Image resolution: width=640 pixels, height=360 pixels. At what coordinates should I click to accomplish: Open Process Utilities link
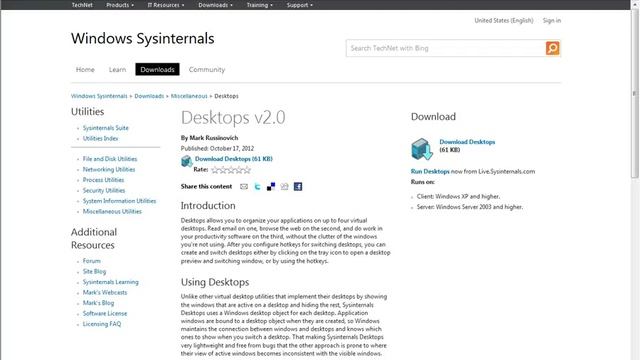click(103, 180)
